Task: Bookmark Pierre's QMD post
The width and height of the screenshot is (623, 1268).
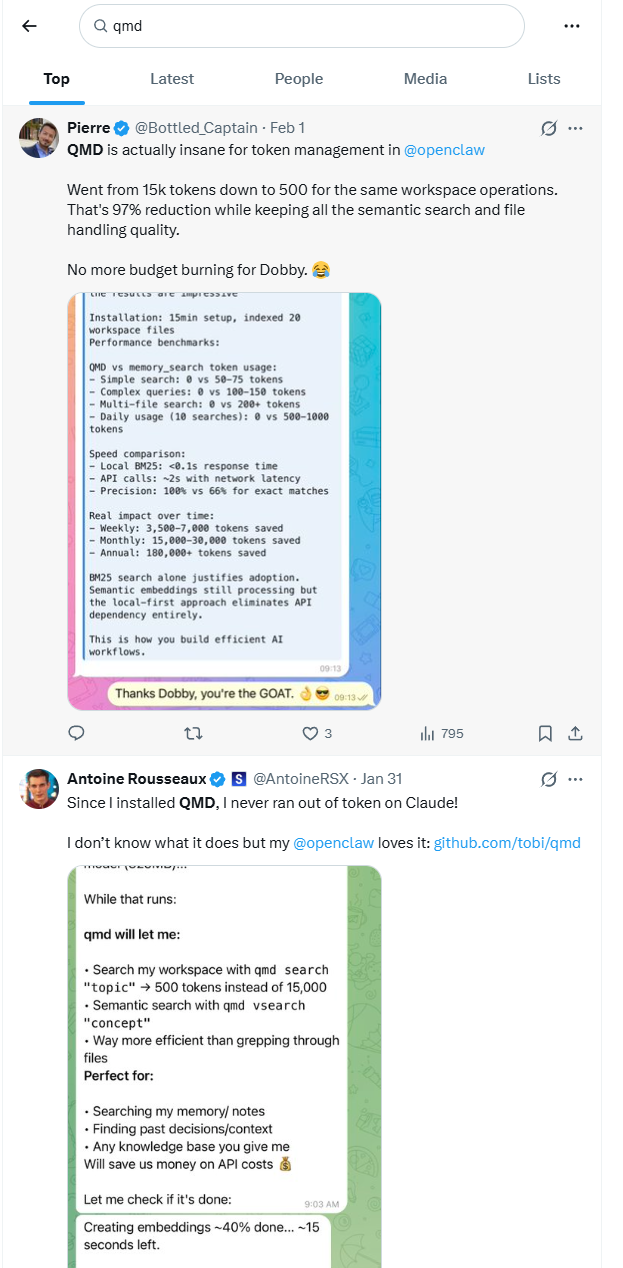Action: 545,733
